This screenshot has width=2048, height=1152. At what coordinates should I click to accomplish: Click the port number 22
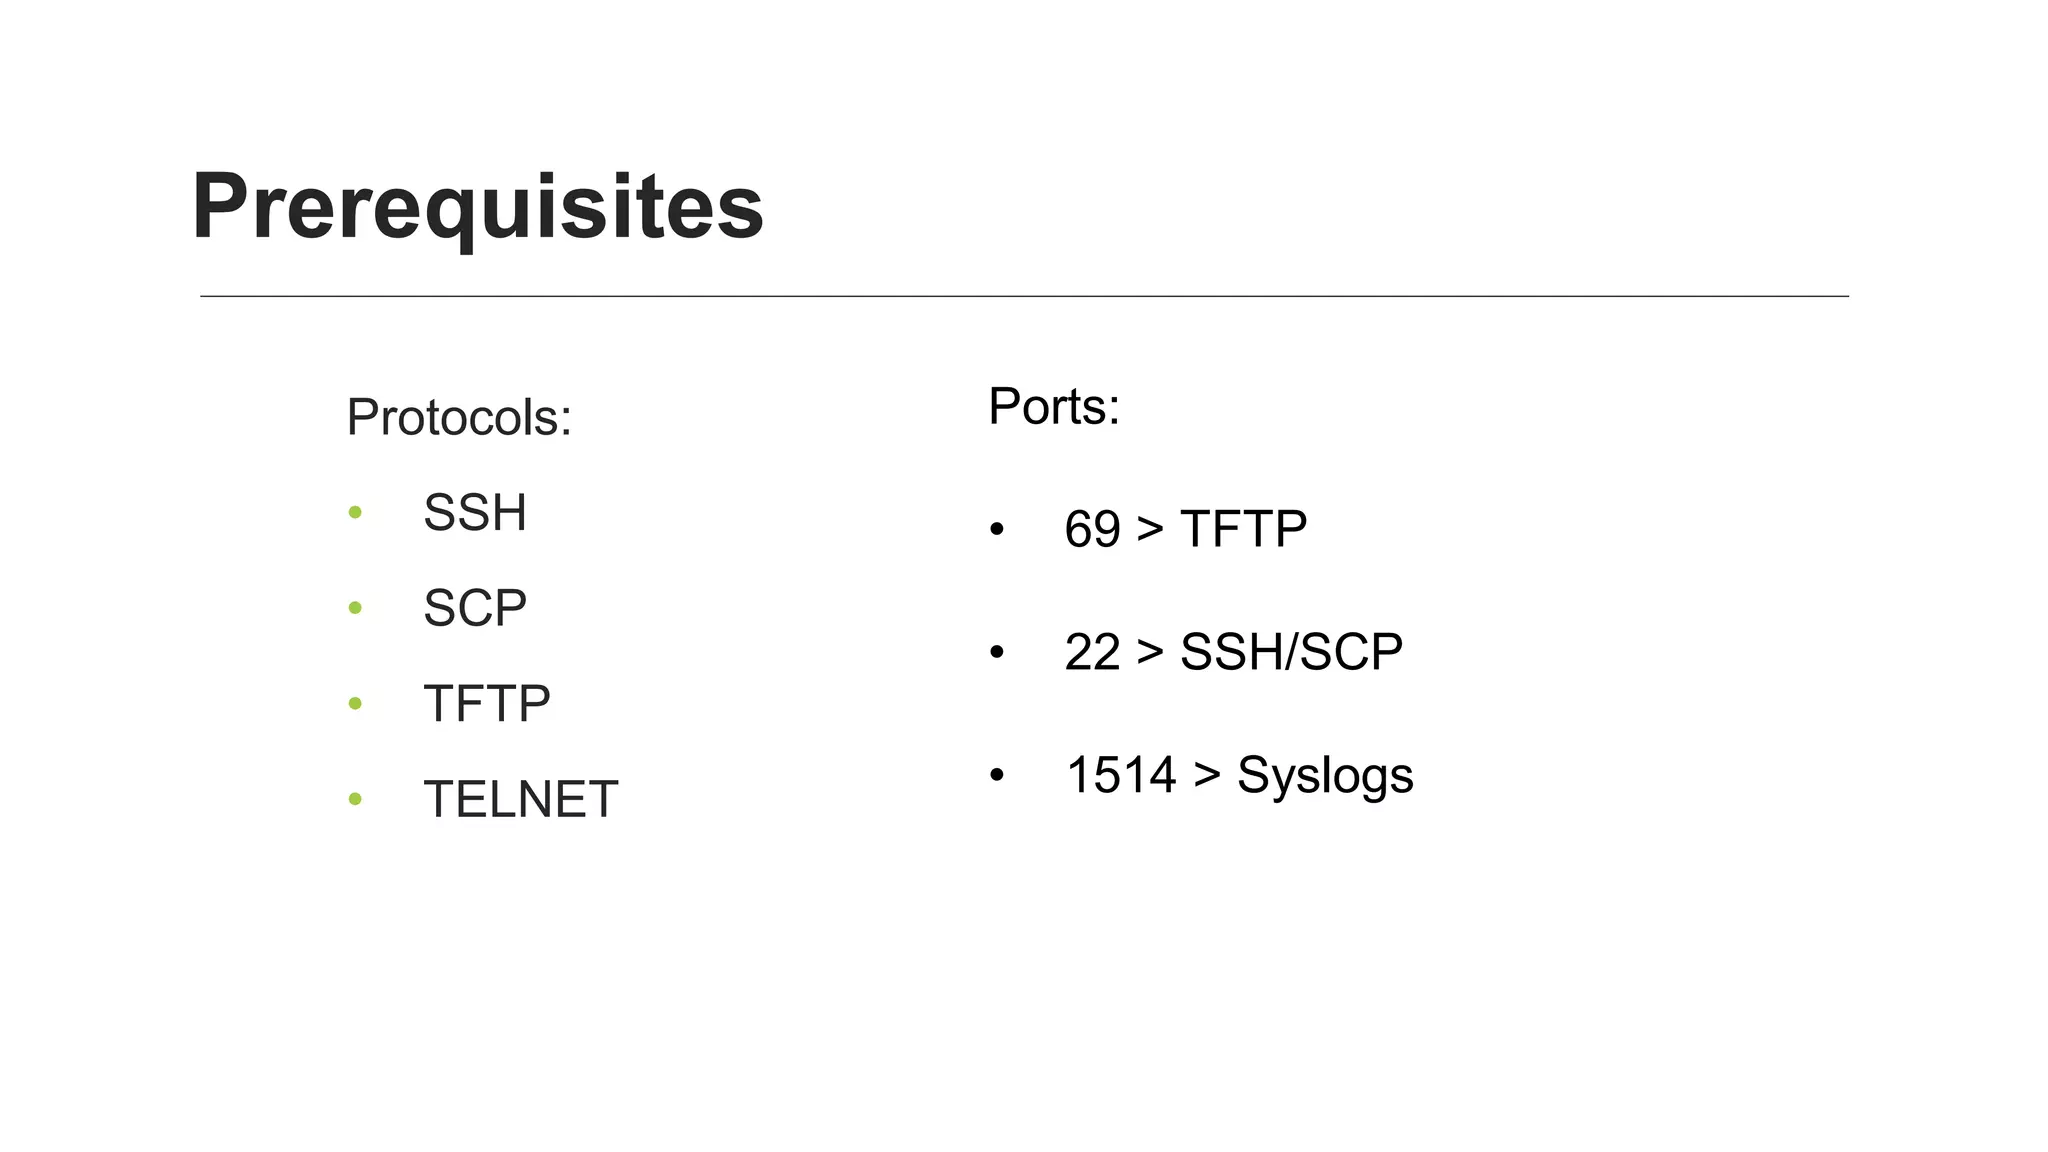coord(1092,652)
